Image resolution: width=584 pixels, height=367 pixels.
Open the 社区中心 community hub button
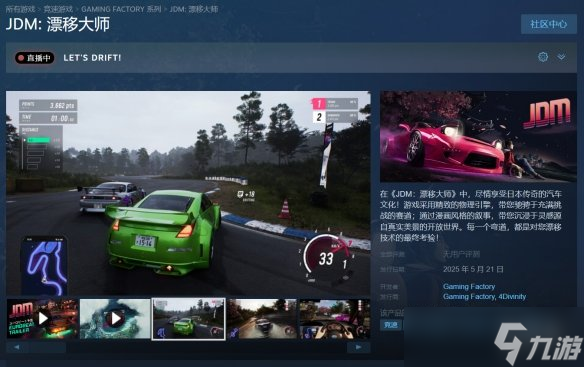549,24
